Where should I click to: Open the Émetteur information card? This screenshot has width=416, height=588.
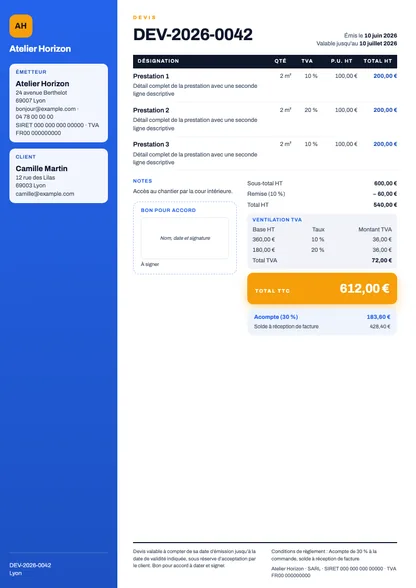tap(59, 103)
